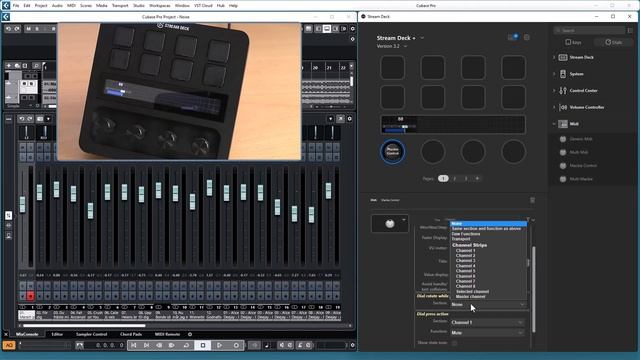Image resolution: width=640 pixels, height=360 pixels.
Task: Add a new page with plus button
Action: (477, 178)
